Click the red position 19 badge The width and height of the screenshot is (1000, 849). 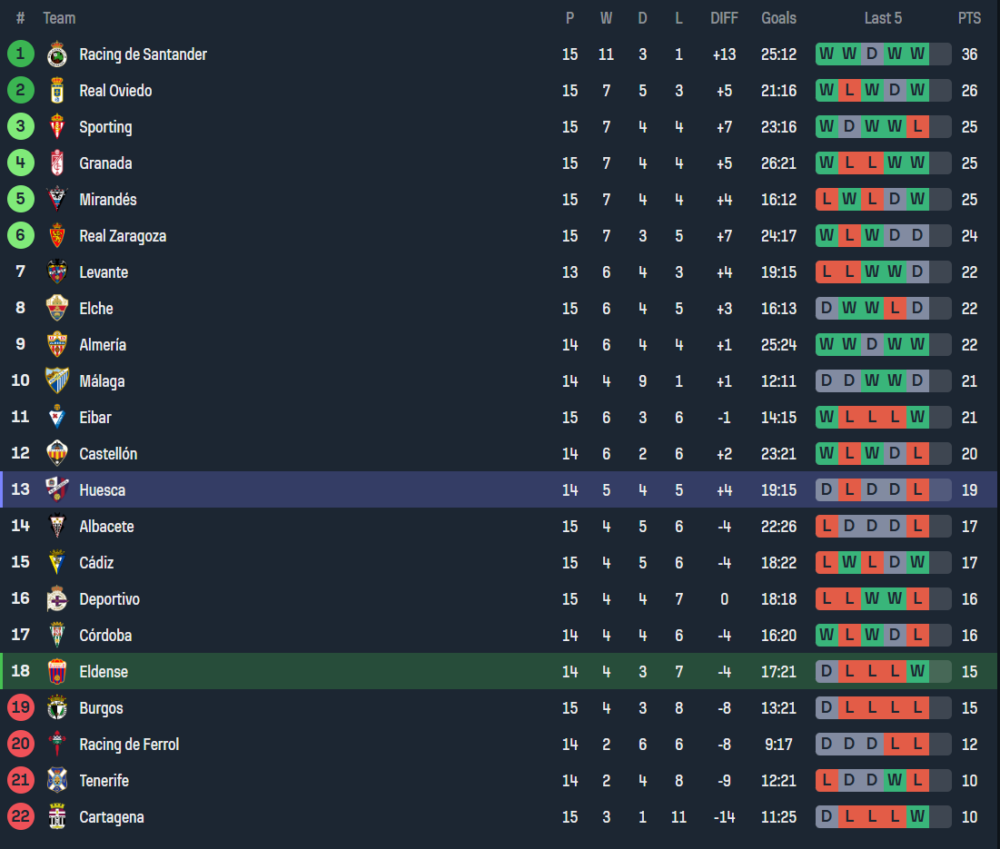click(21, 708)
